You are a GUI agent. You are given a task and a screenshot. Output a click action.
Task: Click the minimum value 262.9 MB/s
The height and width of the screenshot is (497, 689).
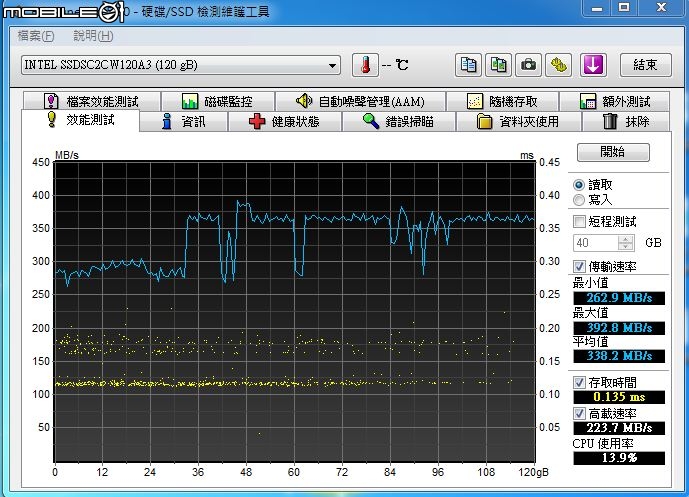[619, 298]
